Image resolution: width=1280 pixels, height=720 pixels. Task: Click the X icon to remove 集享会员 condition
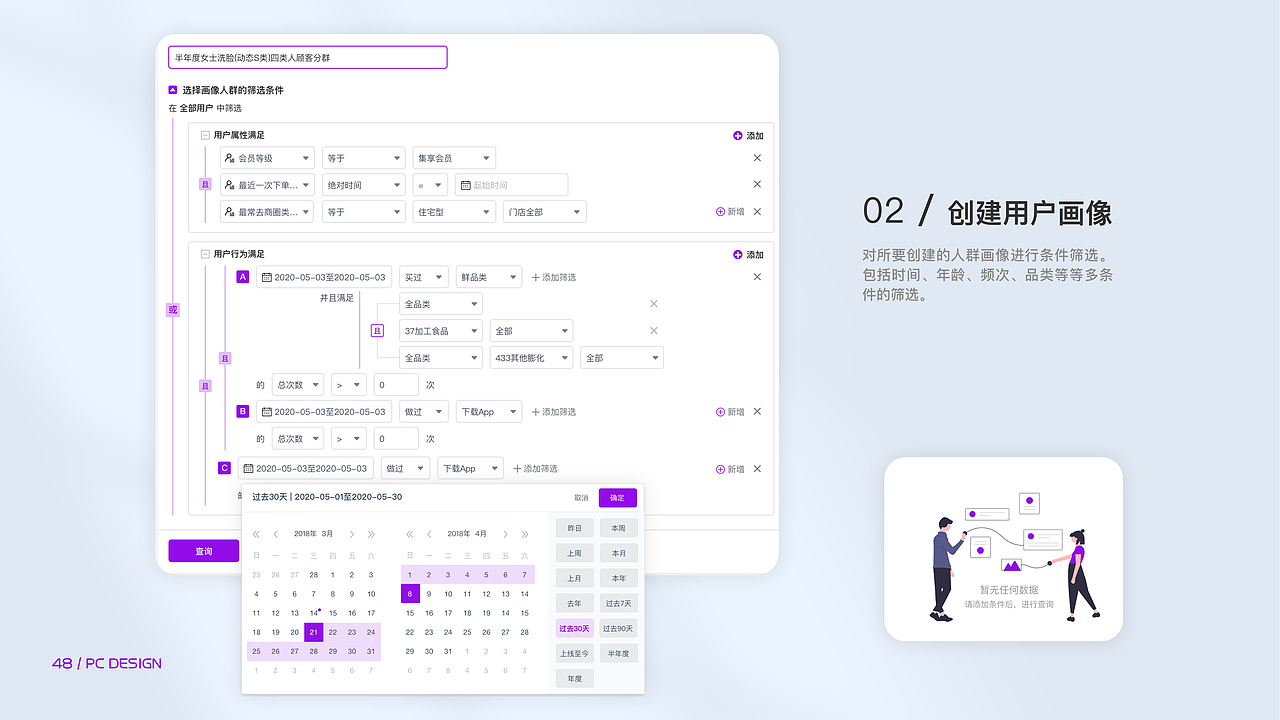(757, 157)
